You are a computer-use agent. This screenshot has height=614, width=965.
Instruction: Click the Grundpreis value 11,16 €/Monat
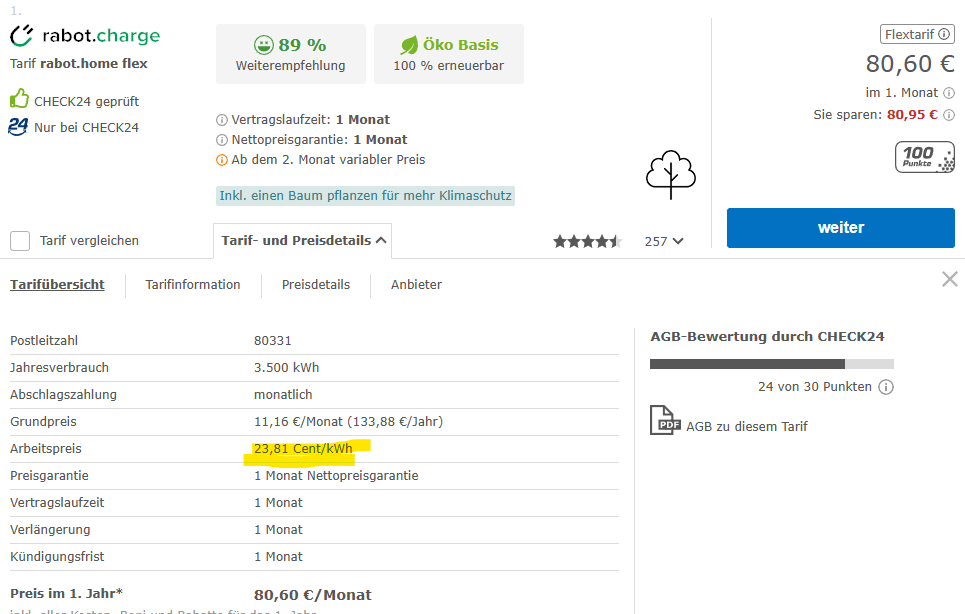tap(348, 422)
